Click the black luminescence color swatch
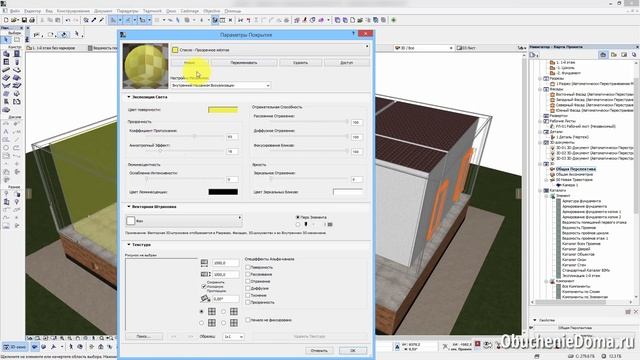 [x=223, y=192]
